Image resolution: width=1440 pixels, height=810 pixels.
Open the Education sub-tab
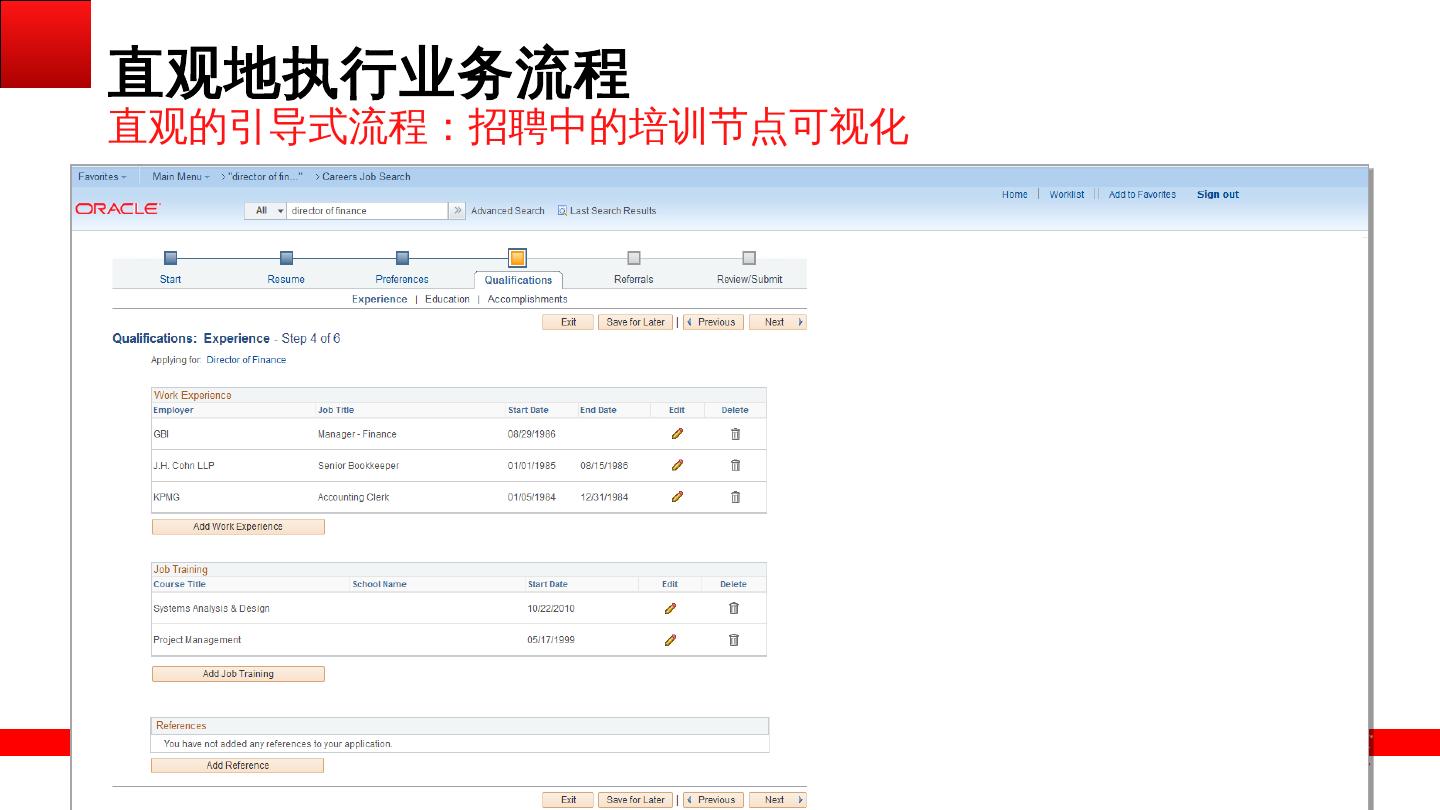(x=447, y=299)
